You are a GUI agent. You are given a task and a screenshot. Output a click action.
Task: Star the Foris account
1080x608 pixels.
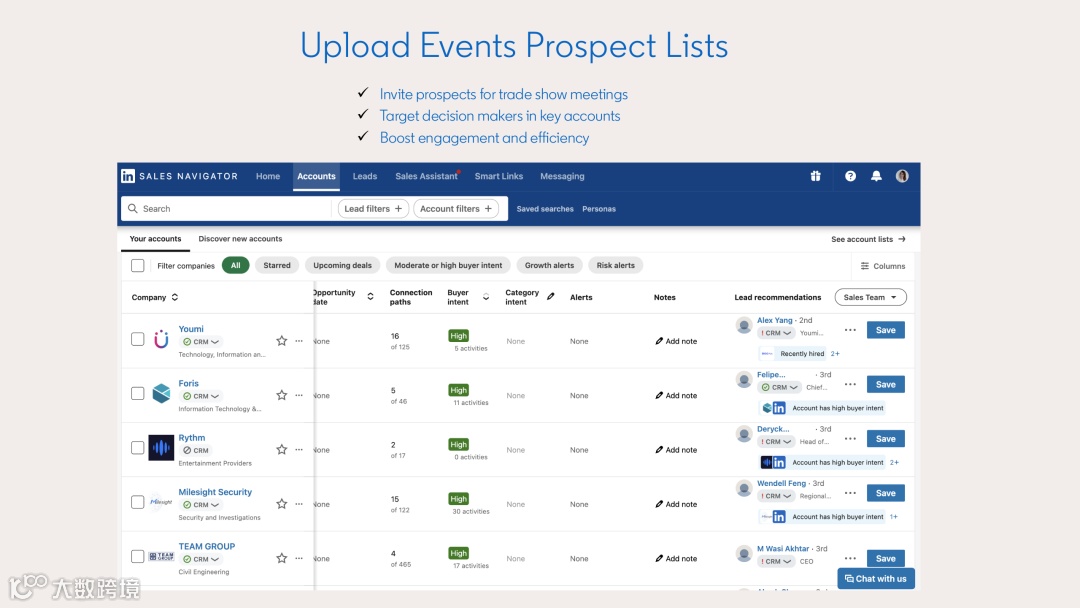pos(282,395)
